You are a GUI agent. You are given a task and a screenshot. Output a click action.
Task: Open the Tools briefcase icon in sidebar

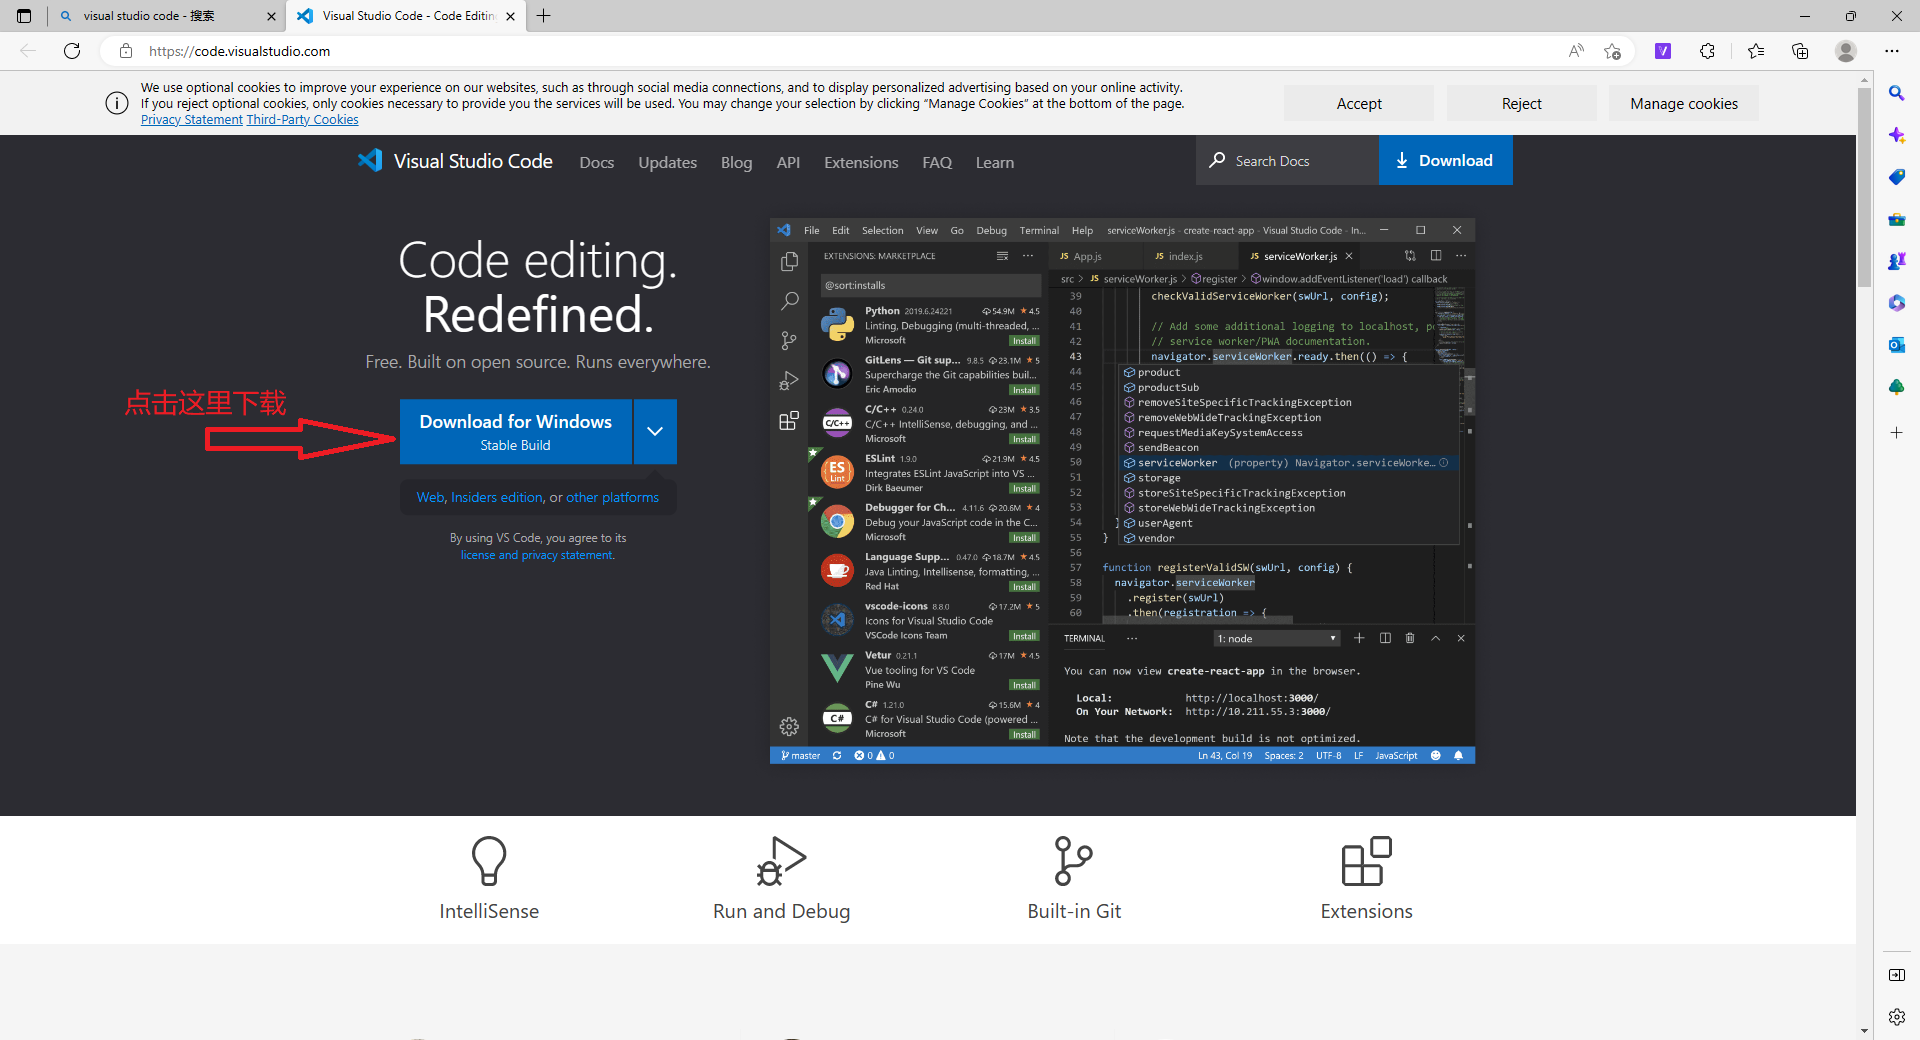point(1897,219)
